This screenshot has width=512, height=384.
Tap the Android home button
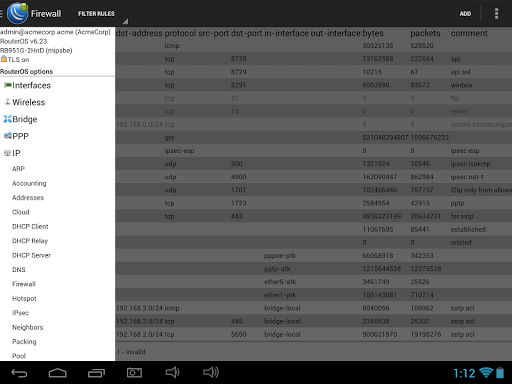[58, 373]
